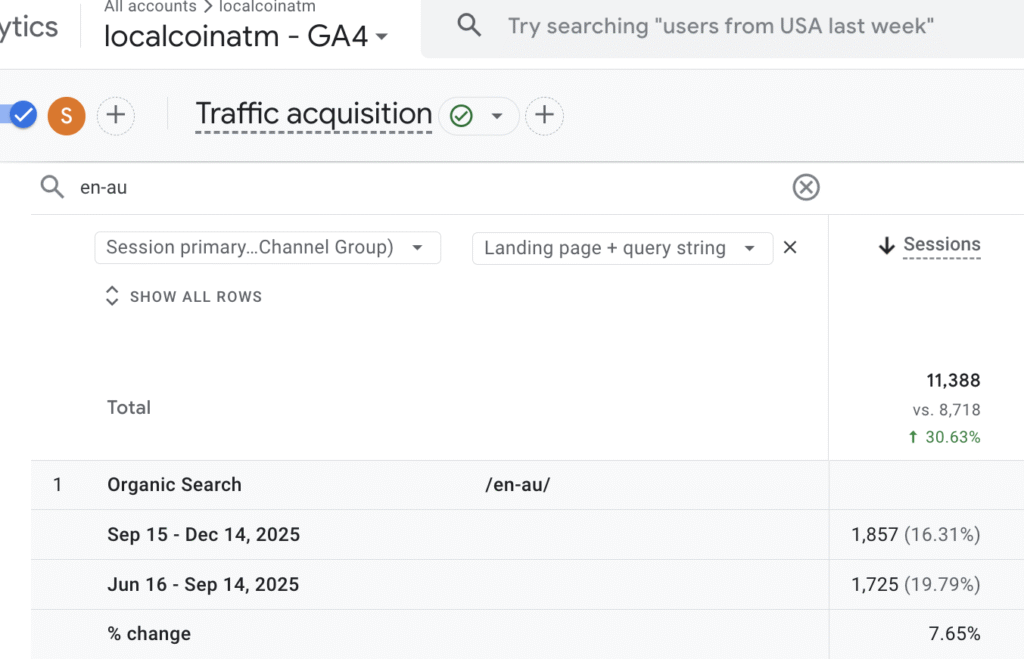Click plus button next to Traffic acquisition

click(544, 116)
